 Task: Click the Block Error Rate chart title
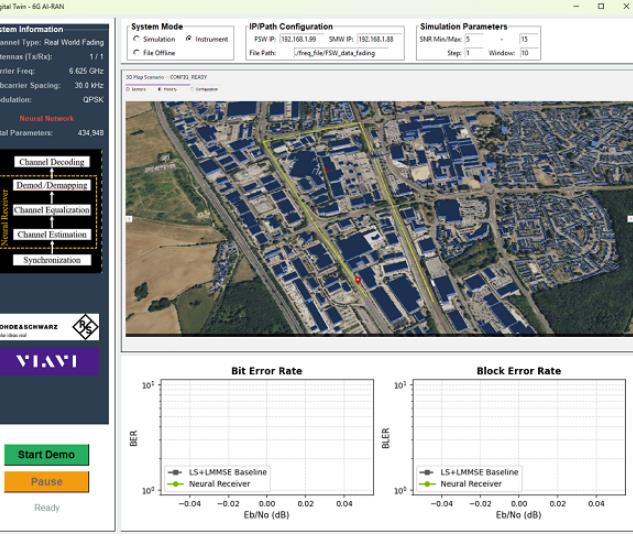point(519,371)
